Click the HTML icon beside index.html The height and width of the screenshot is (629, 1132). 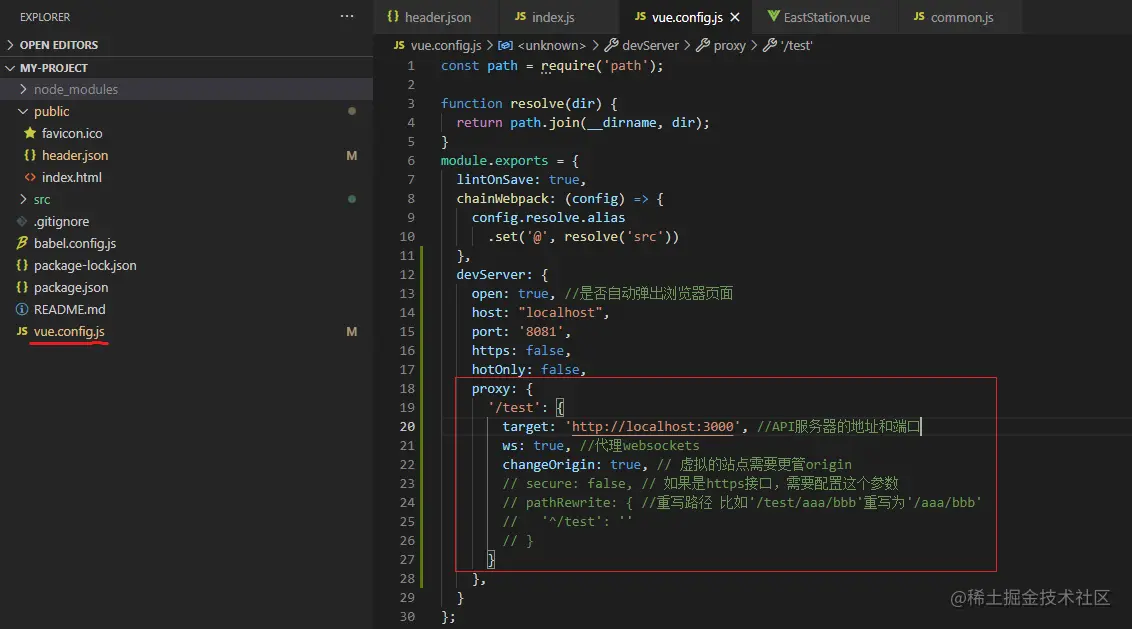coord(30,177)
